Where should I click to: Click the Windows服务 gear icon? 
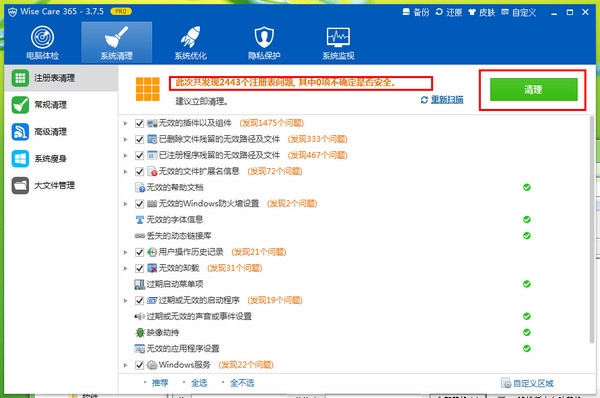click(x=152, y=365)
